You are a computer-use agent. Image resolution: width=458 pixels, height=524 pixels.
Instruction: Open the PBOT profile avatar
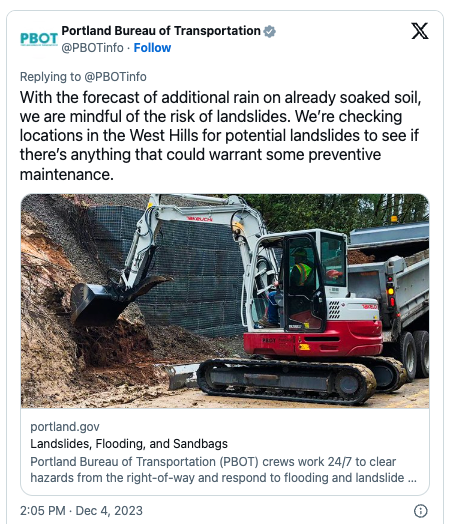pyautogui.click(x=39, y=39)
